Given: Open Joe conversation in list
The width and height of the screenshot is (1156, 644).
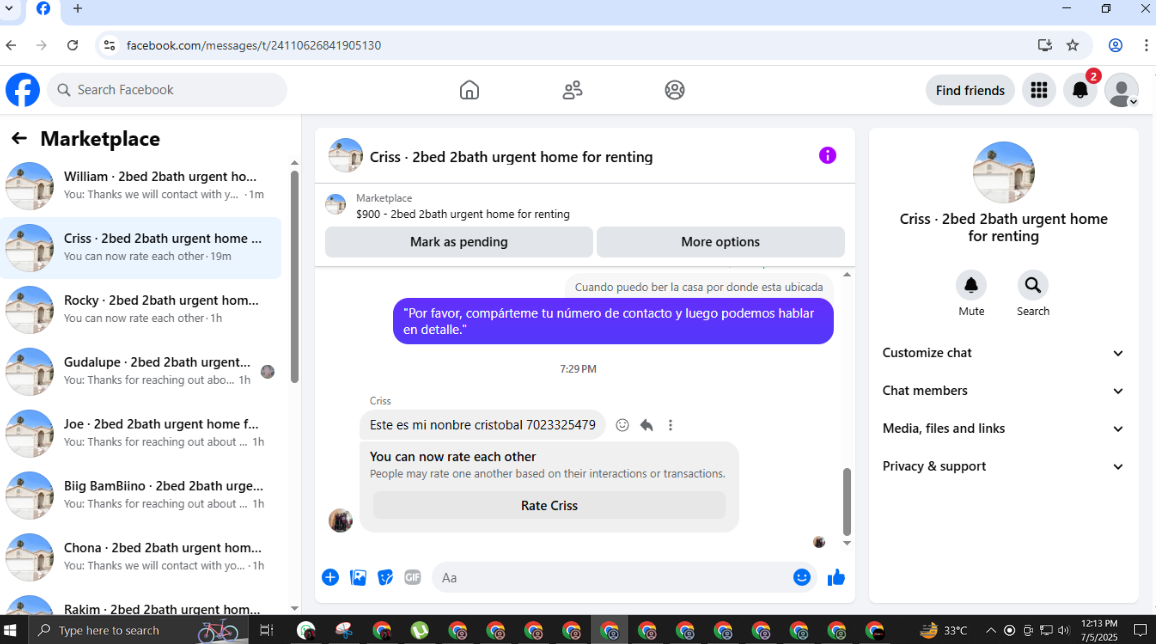Looking at the screenshot, I should click(142, 433).
